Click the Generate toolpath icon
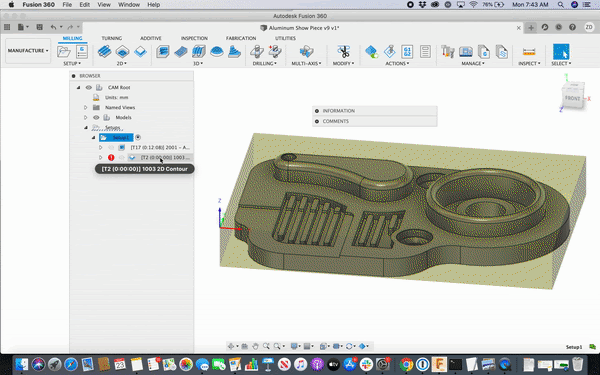Viewport: 600px width, 375px height. (371, 52)
